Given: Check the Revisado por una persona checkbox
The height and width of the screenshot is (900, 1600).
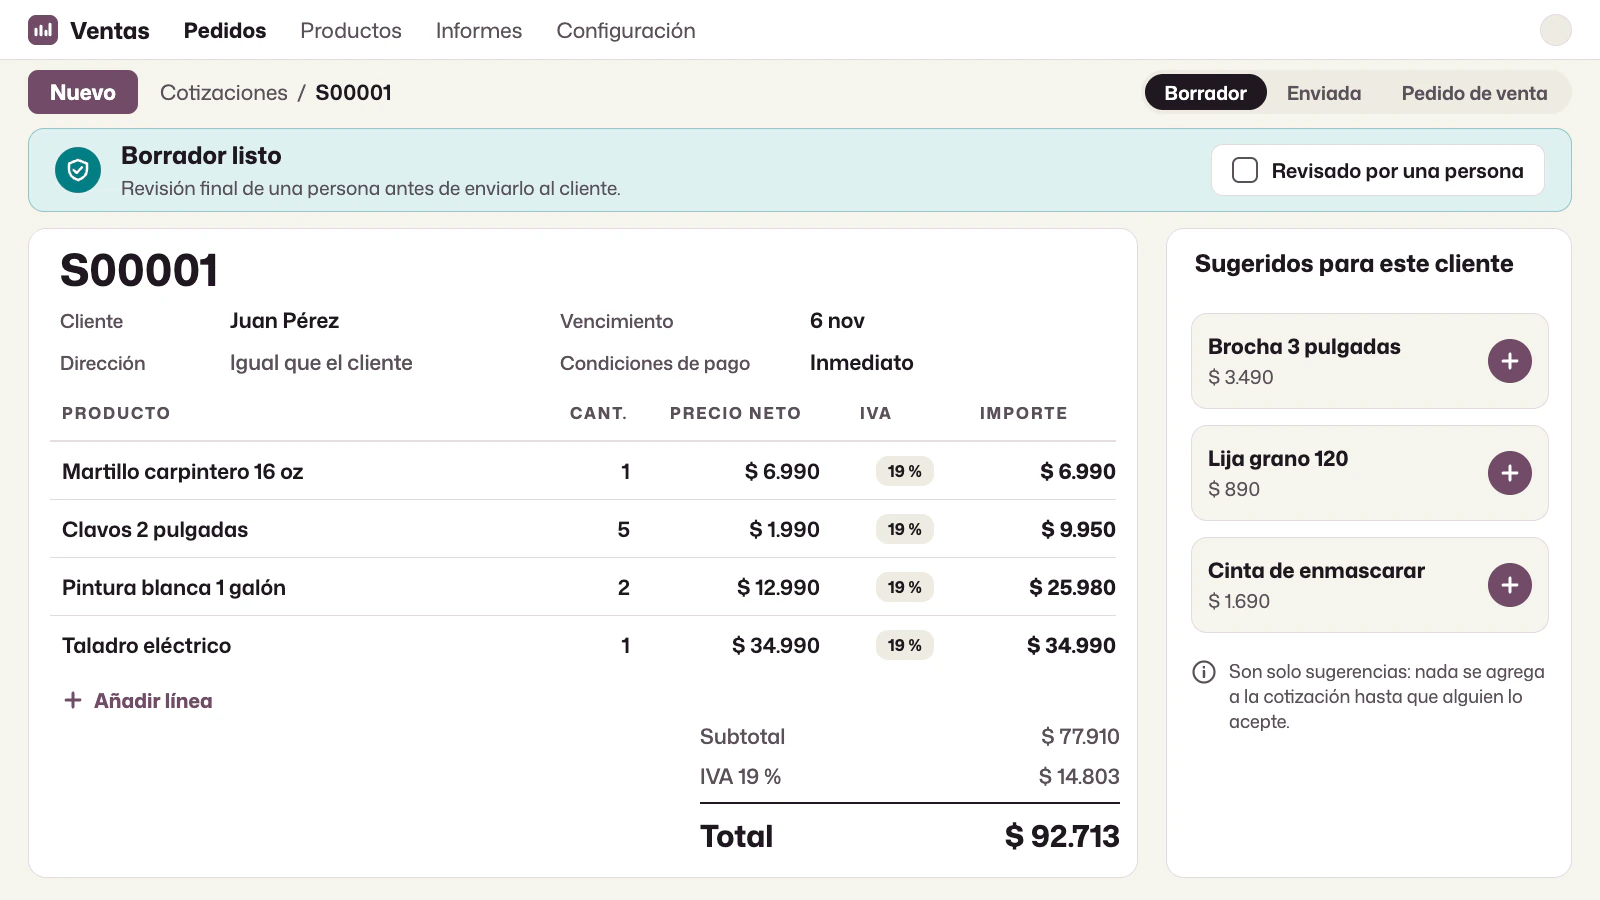Looking at the screenshot, I should pyautogui.click(x=1245, y=170).
